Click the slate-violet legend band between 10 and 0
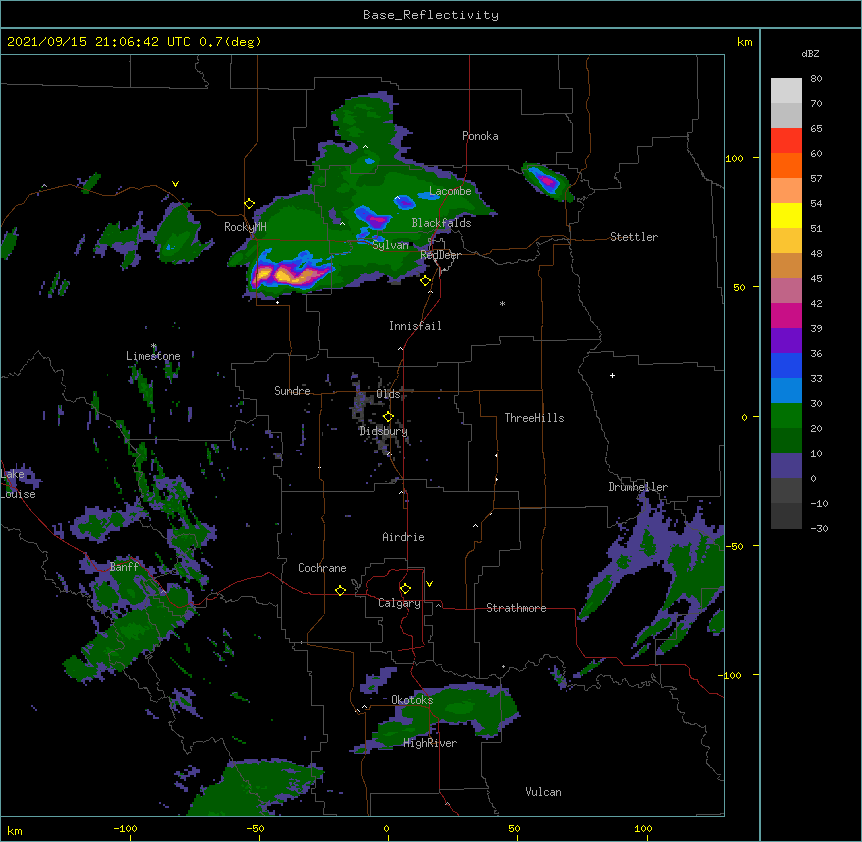Viewport: 862px width, 842px height. point(786,466)
